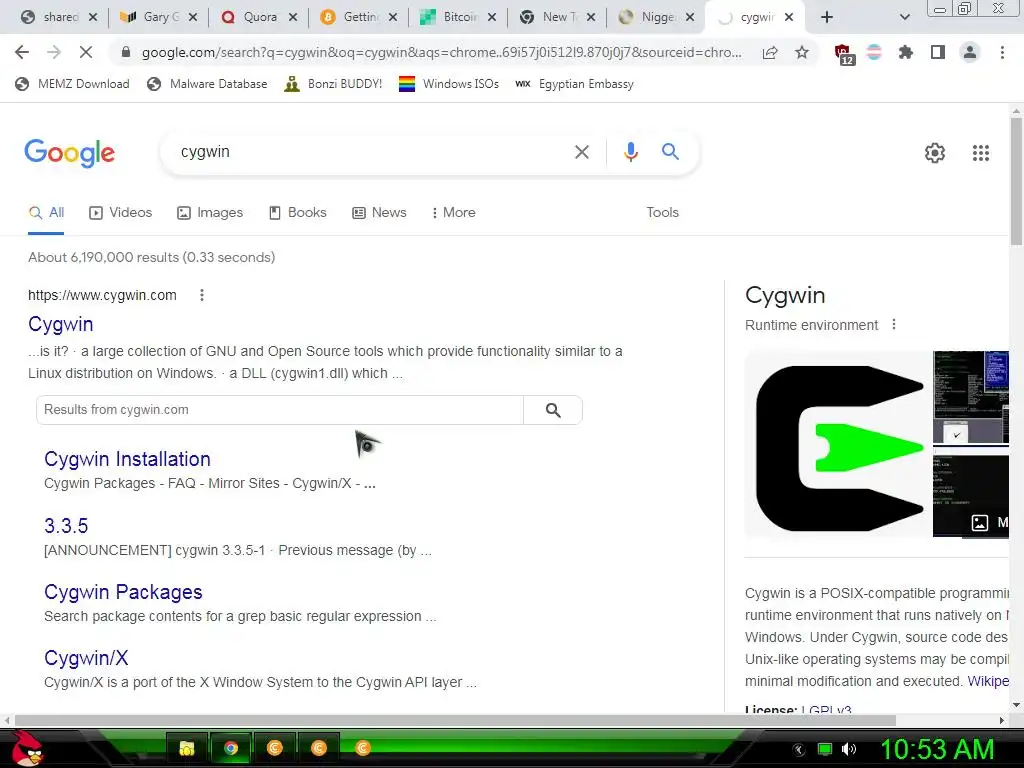Click the Google logo
This screenshot has height=768, width=1024.
coord(69,153)
